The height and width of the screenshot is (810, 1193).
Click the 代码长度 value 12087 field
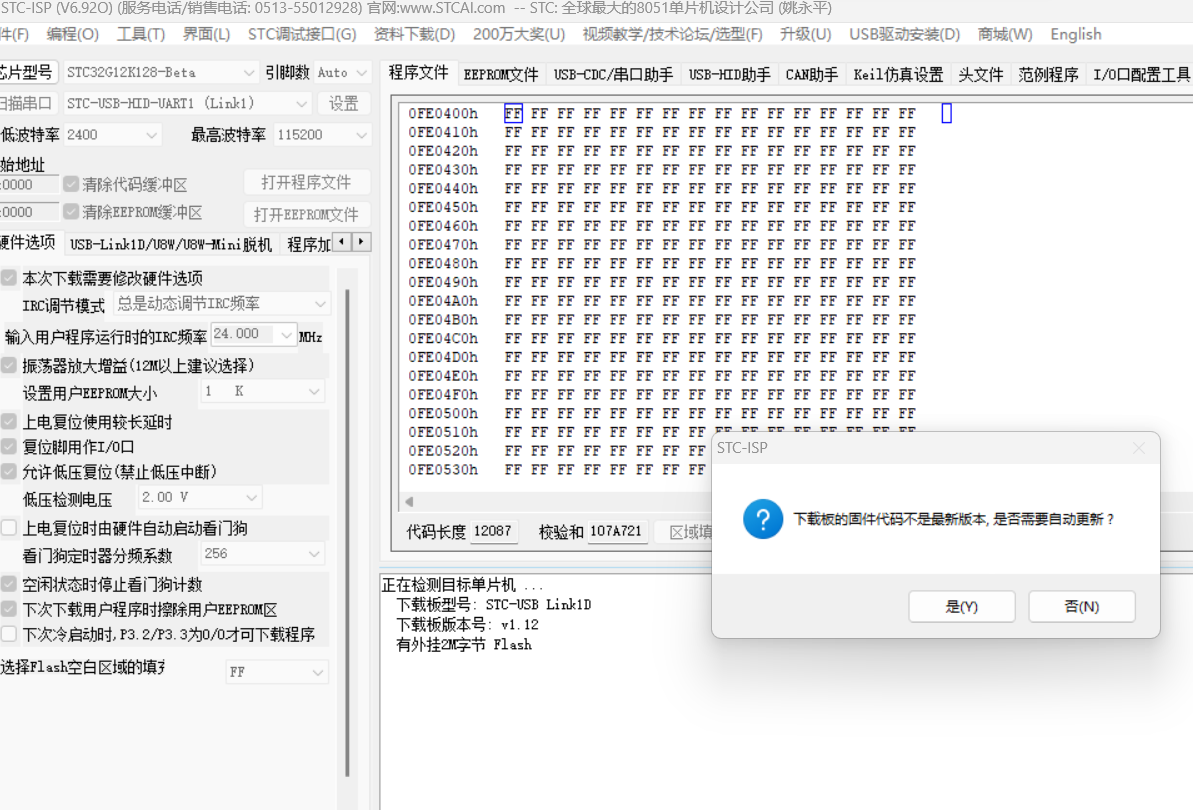493,531
